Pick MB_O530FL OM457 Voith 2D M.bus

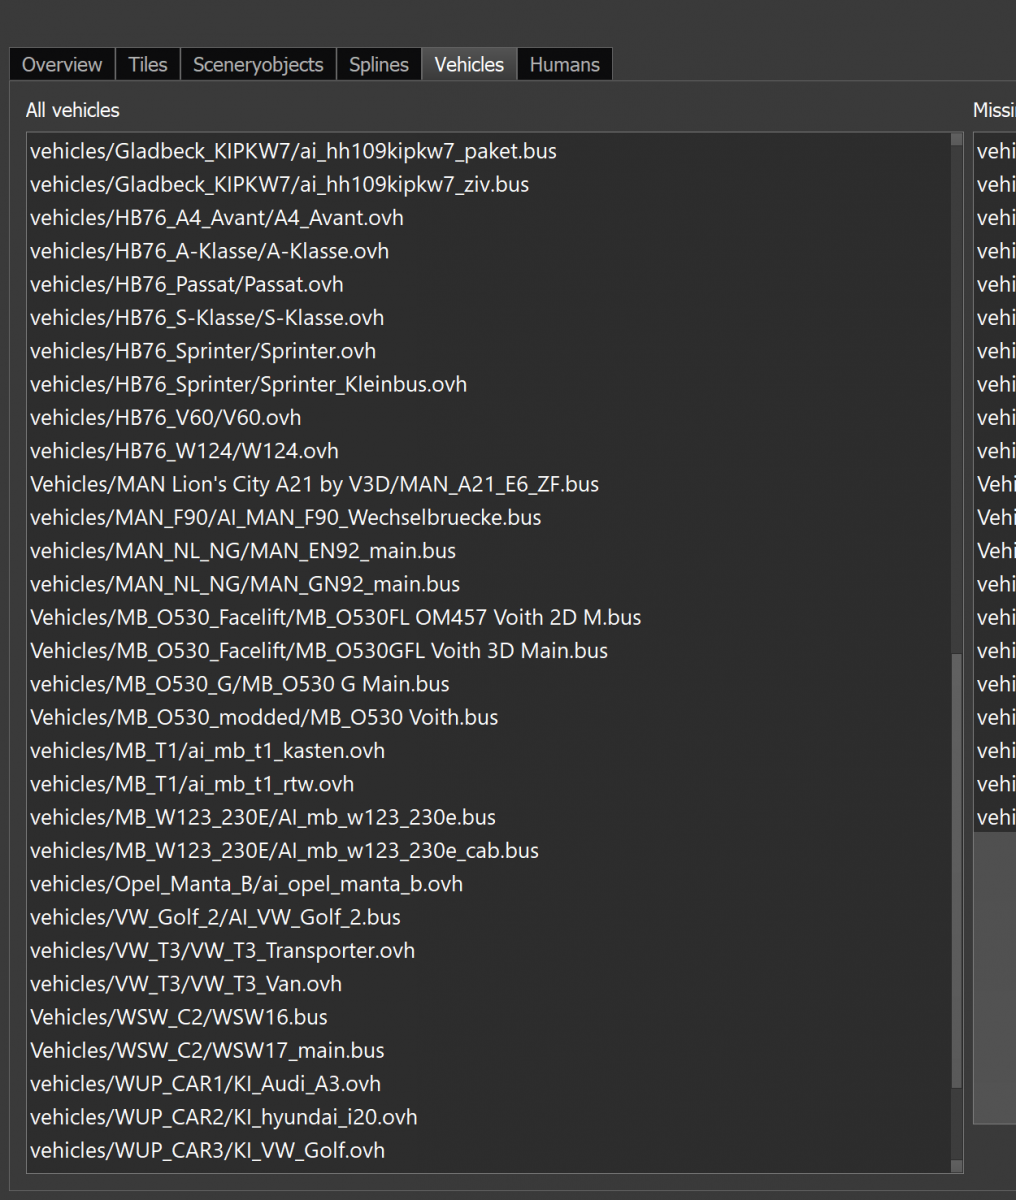[335, 618]
